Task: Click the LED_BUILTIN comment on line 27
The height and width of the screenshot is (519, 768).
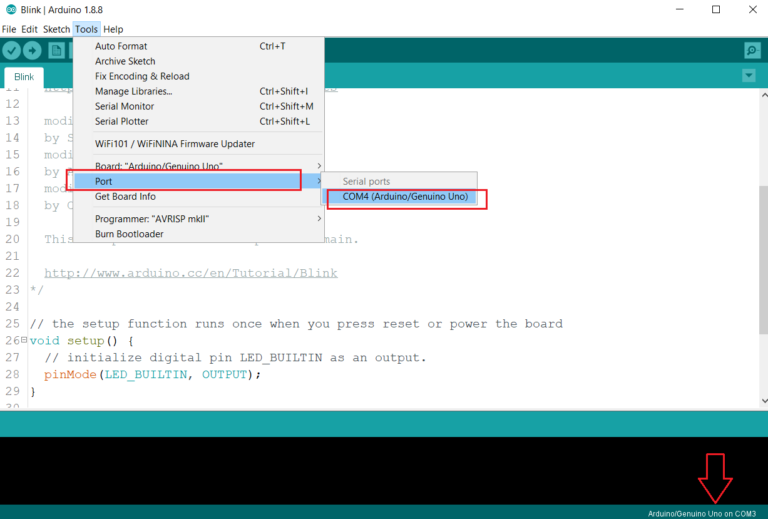Action: pyautogui.click(x=236, y=358)
